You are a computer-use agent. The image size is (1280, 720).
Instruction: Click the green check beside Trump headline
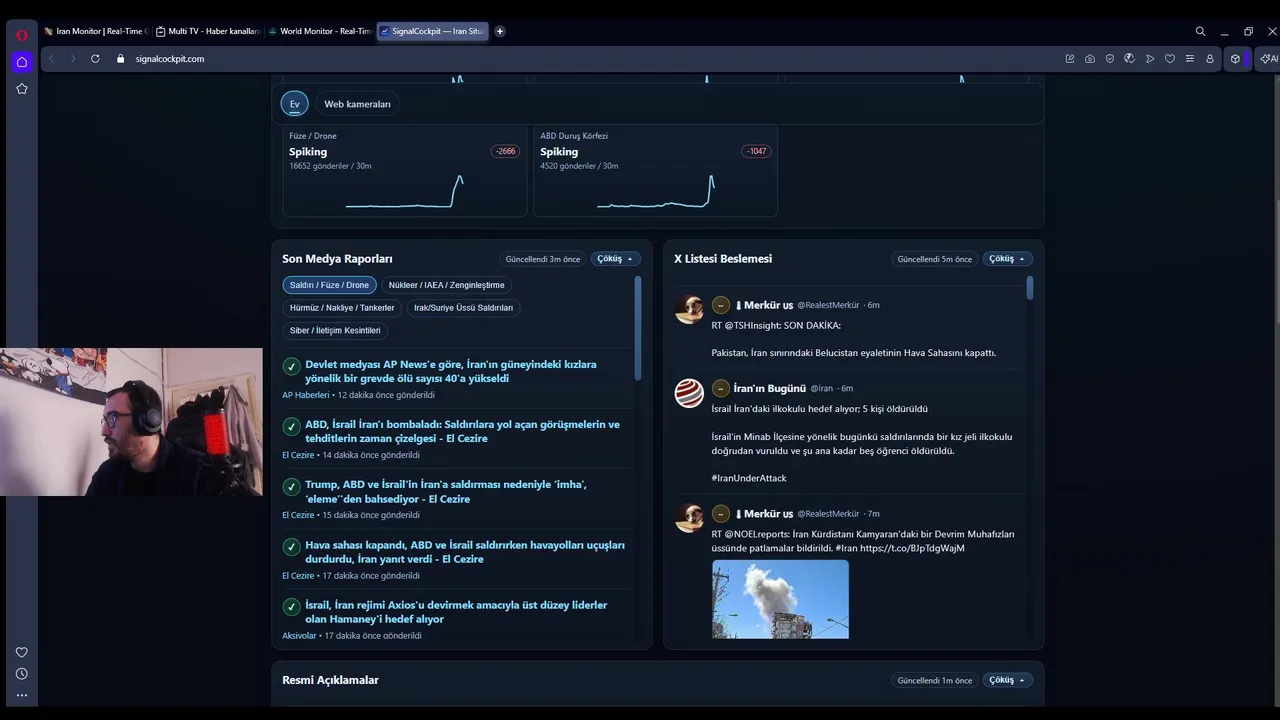coord(291,487)
